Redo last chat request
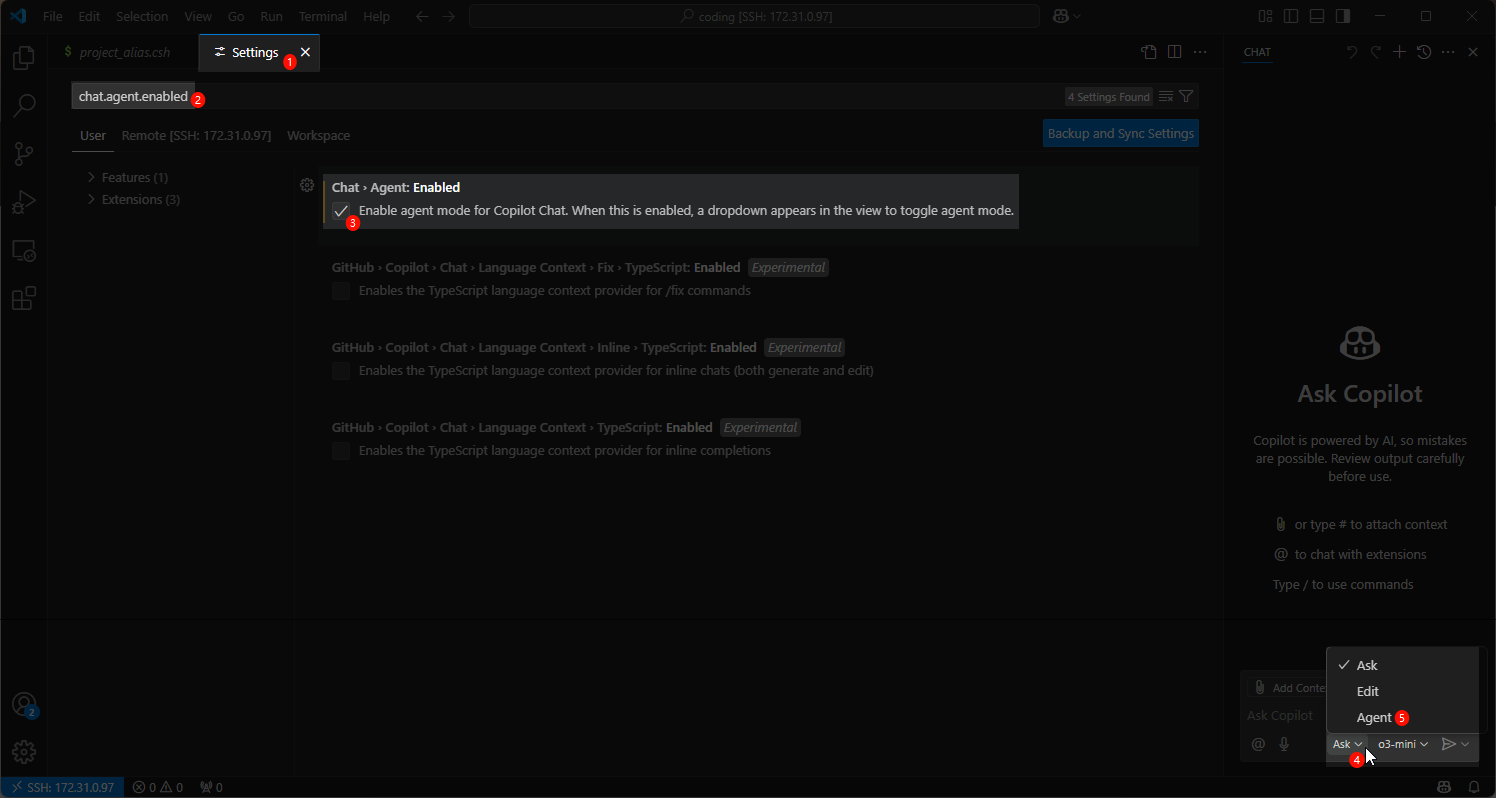 pyautogui.click(x=1376, y=52)
